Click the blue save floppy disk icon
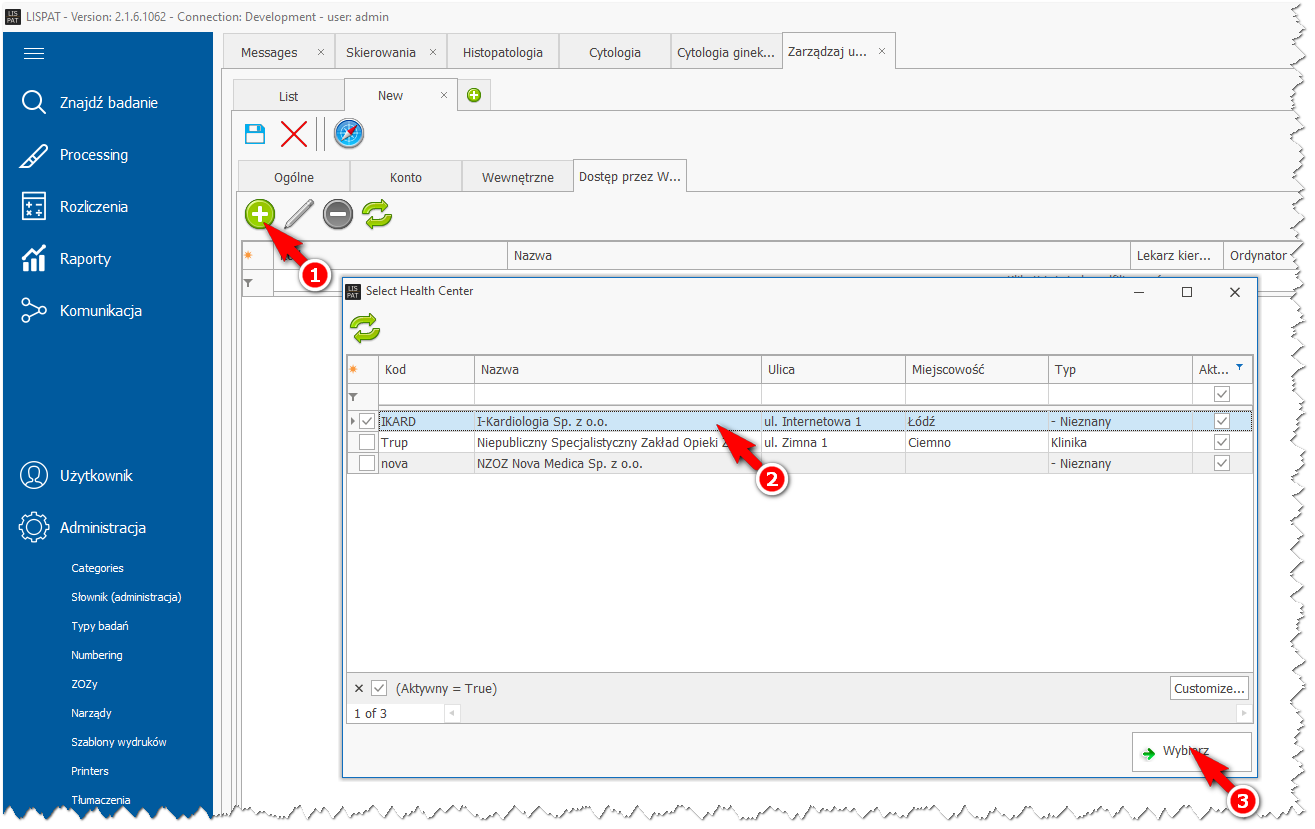This screenshot has height=829, width=1315. (x=255, y=133)
